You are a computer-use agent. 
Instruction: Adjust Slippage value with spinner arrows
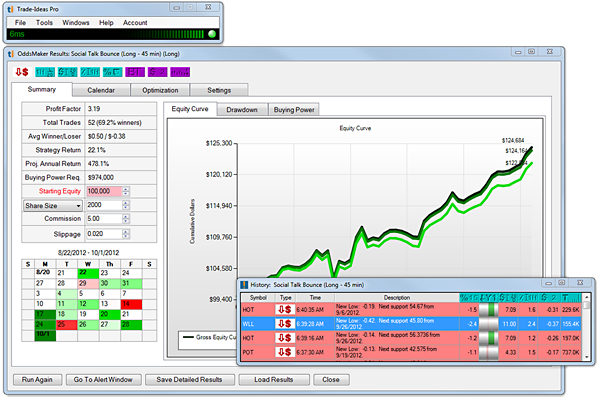(x=126, y=234)
